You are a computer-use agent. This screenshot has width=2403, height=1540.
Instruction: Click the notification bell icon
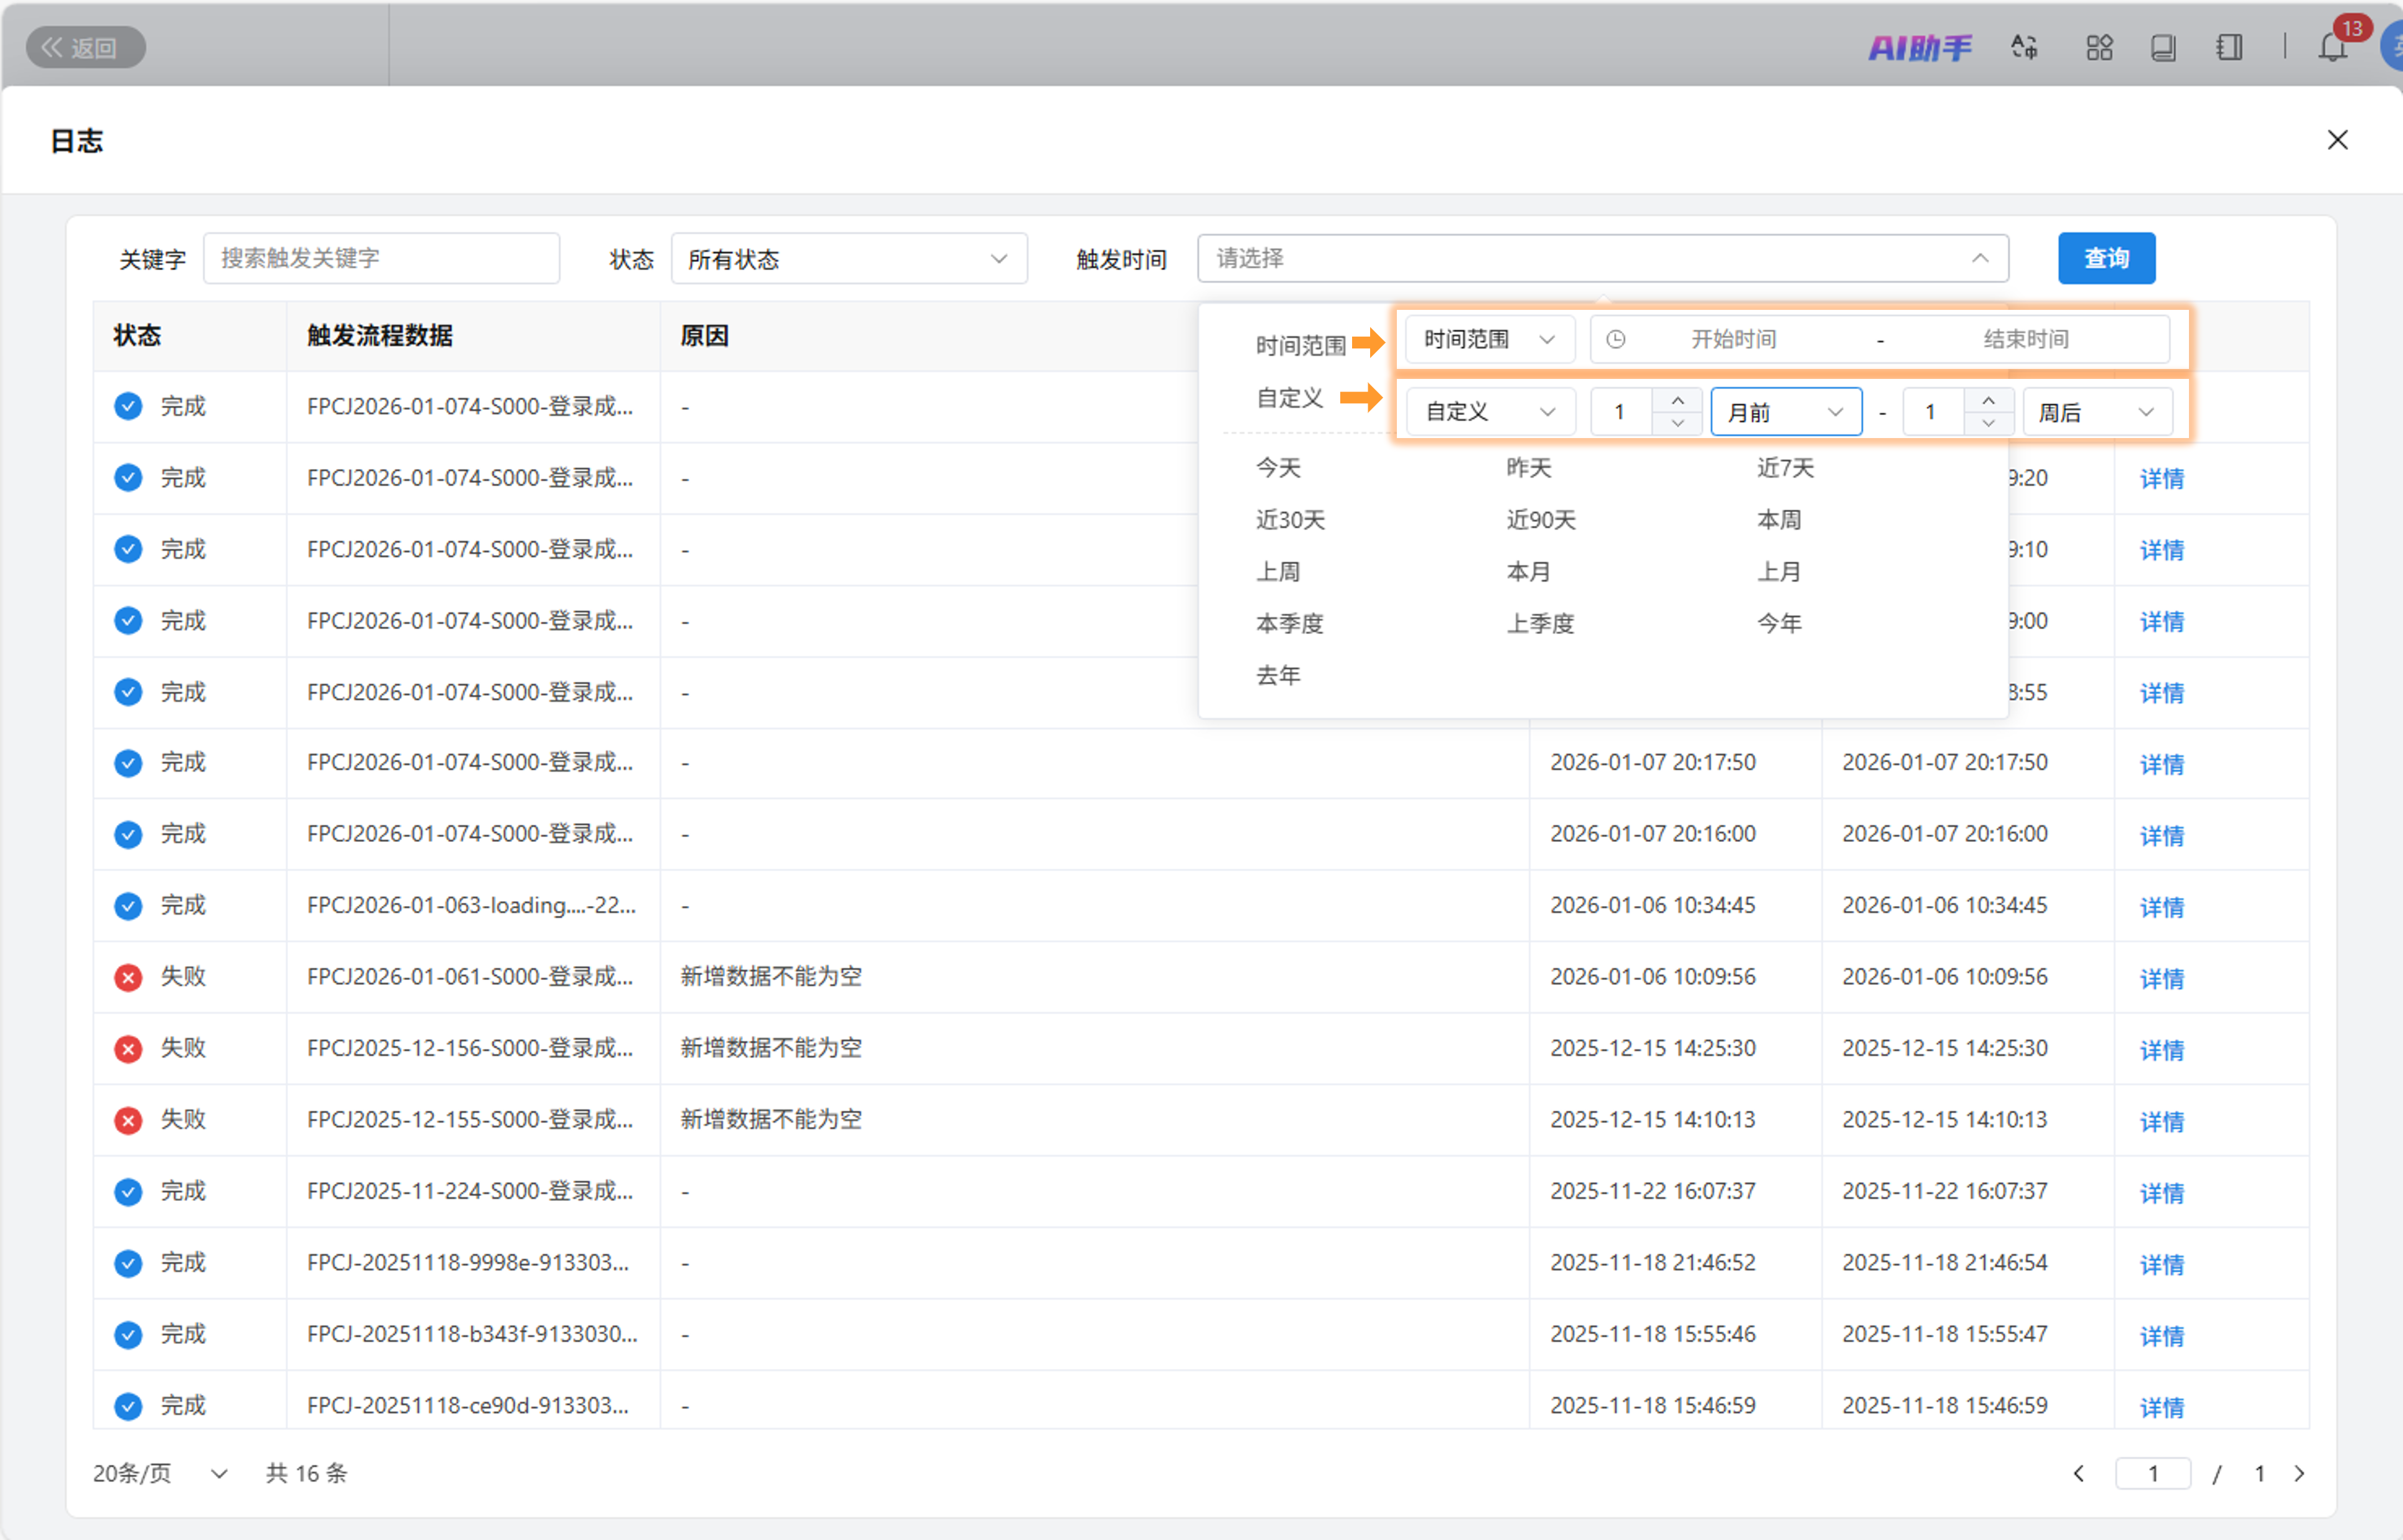2332,47
